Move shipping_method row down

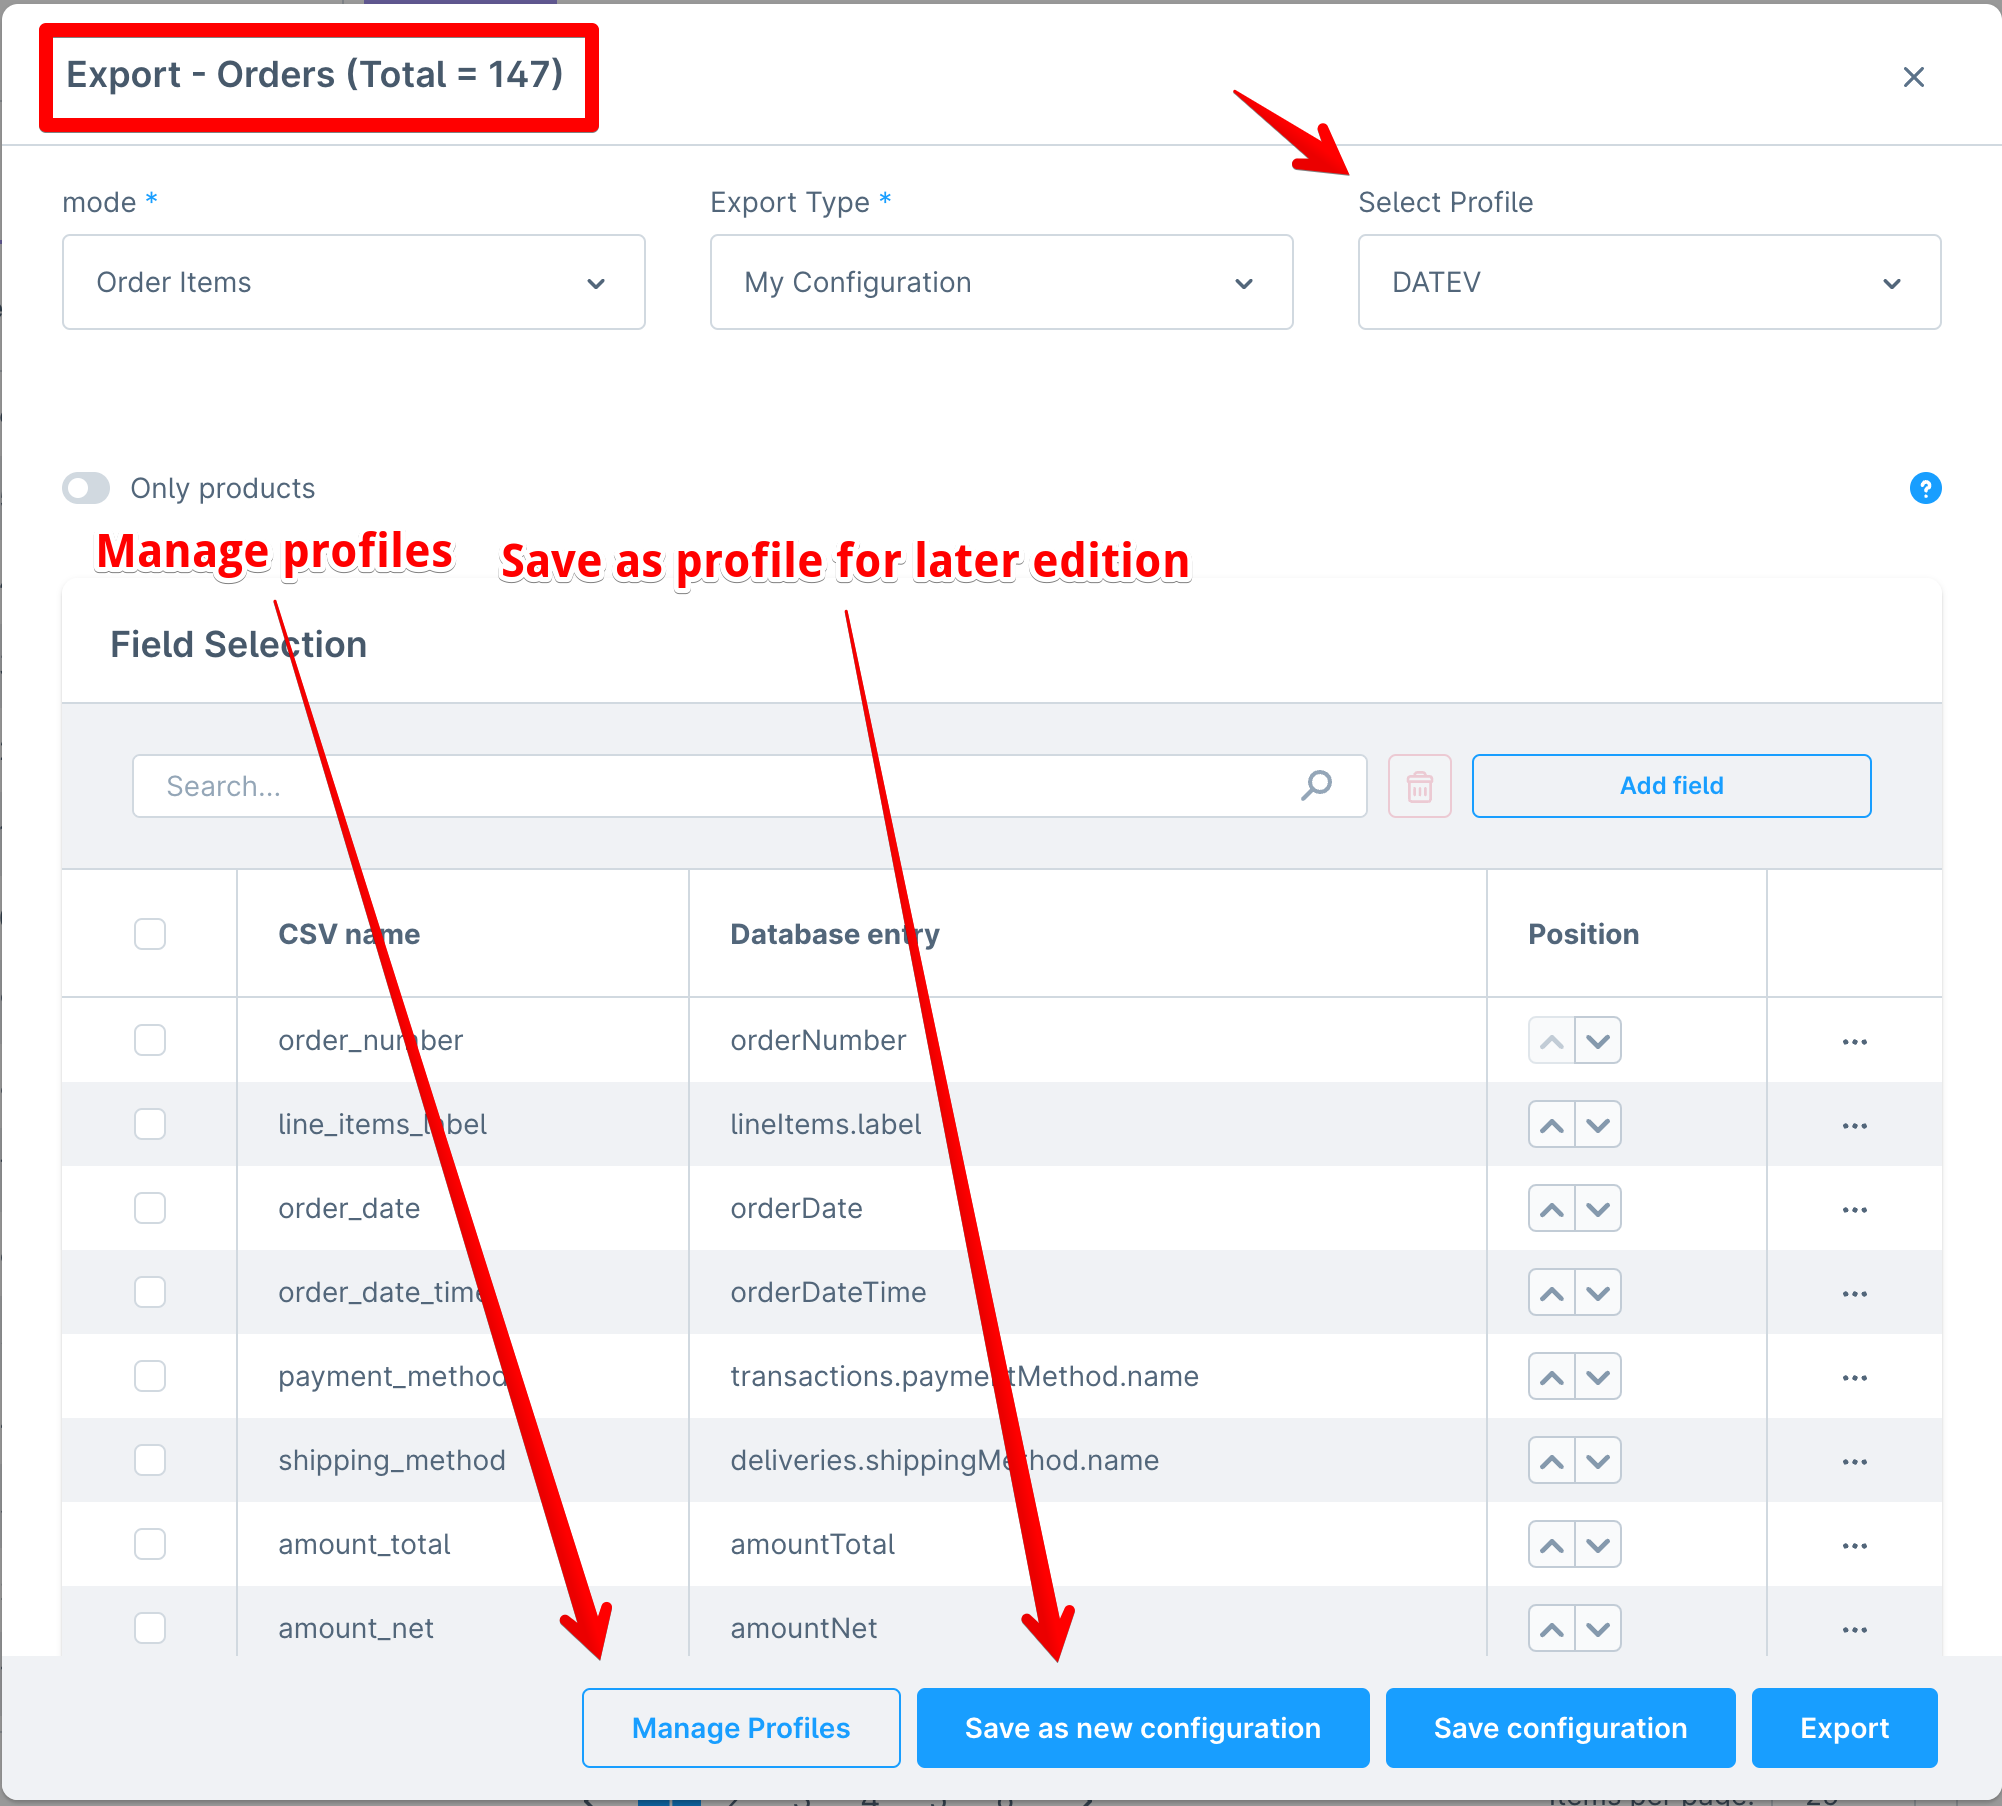[x=1598, y=1461]
